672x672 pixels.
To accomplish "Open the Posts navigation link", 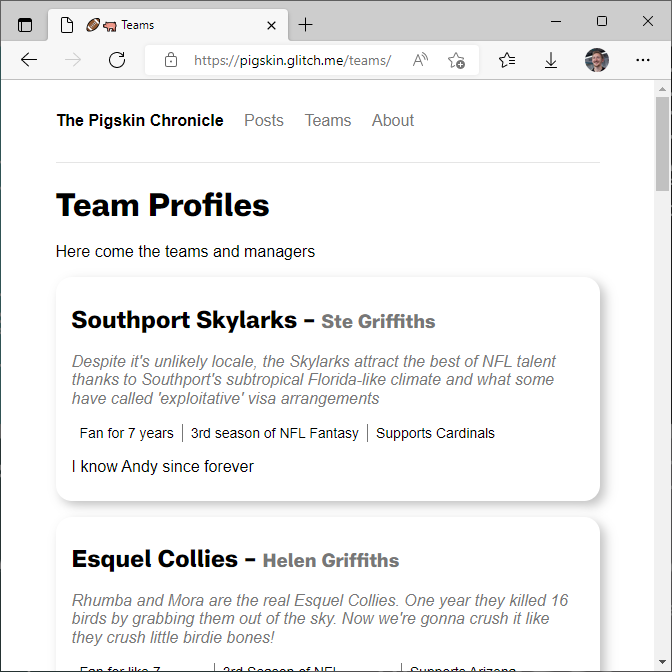I will click(x=264, y=120).
